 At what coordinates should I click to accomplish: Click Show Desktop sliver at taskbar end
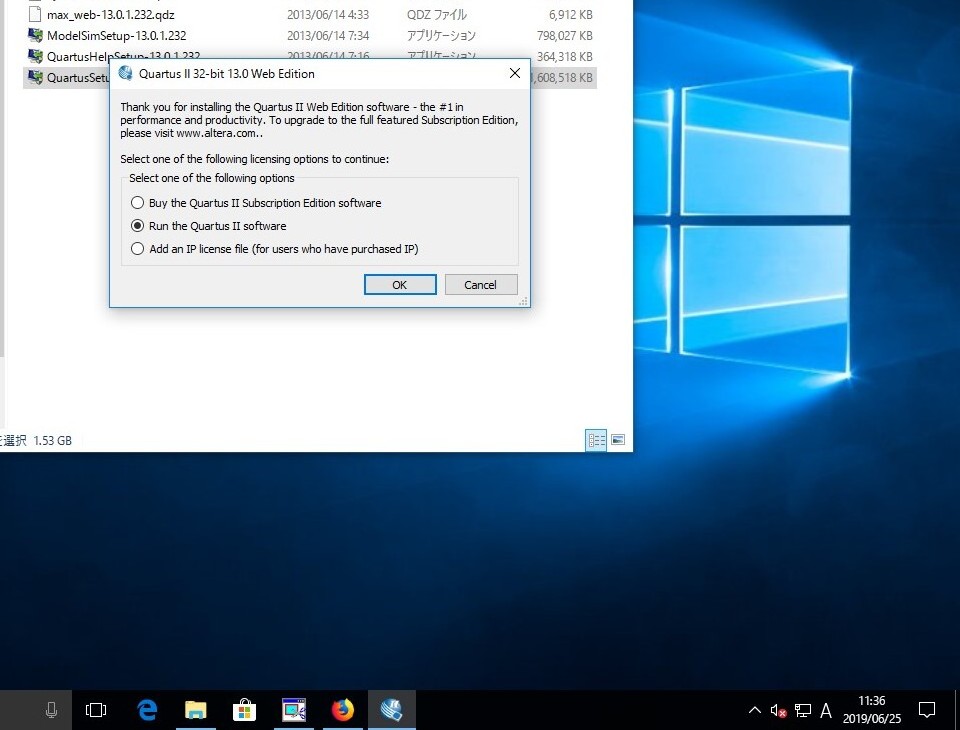coord(957,710)
